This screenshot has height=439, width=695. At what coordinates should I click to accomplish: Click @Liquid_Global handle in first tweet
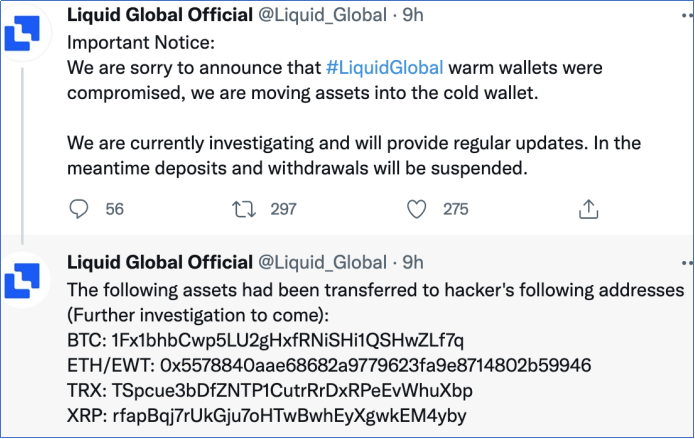[322, 16]
